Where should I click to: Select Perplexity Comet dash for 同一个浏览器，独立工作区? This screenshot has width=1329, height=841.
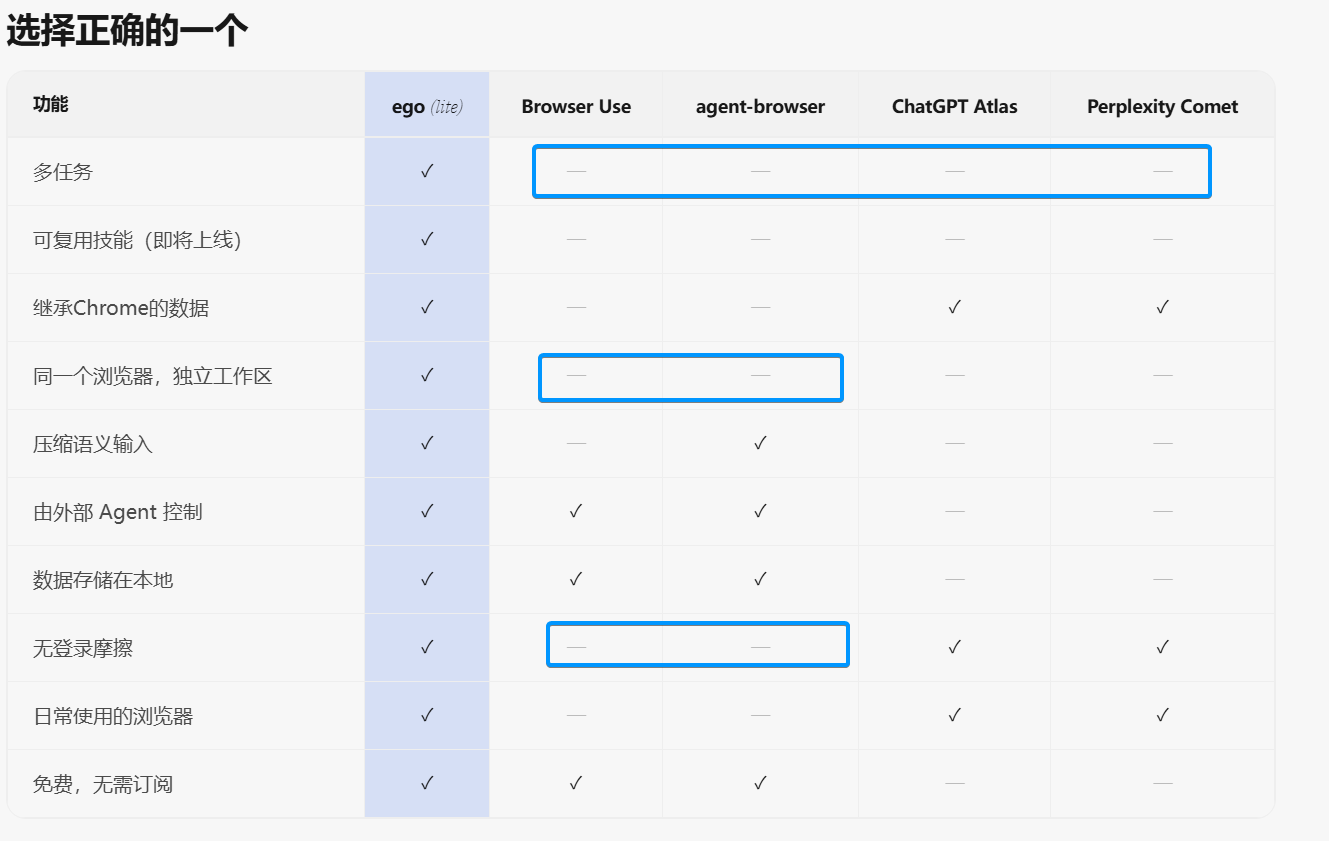pyautogui.click(x=1162, y=376)
